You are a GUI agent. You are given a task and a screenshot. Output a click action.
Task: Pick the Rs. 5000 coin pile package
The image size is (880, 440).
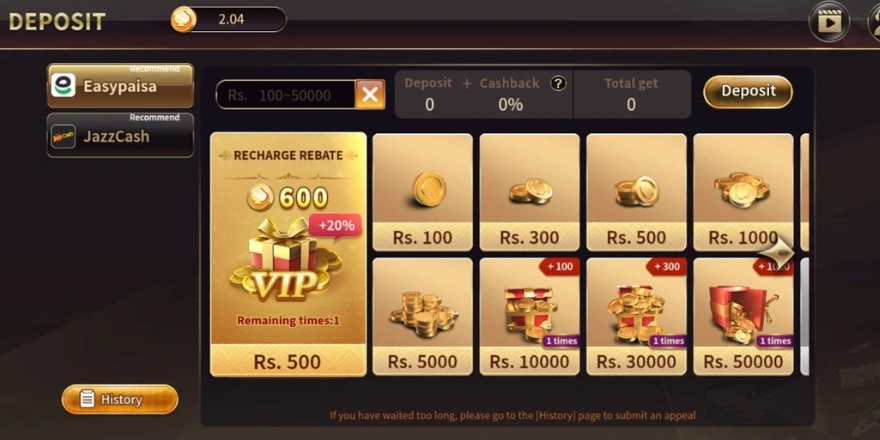(423, 317)
